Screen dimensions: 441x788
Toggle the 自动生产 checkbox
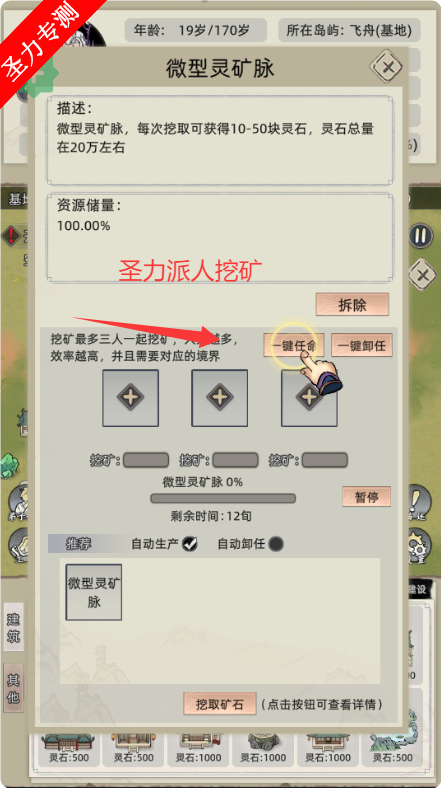(x=189, y=543)
